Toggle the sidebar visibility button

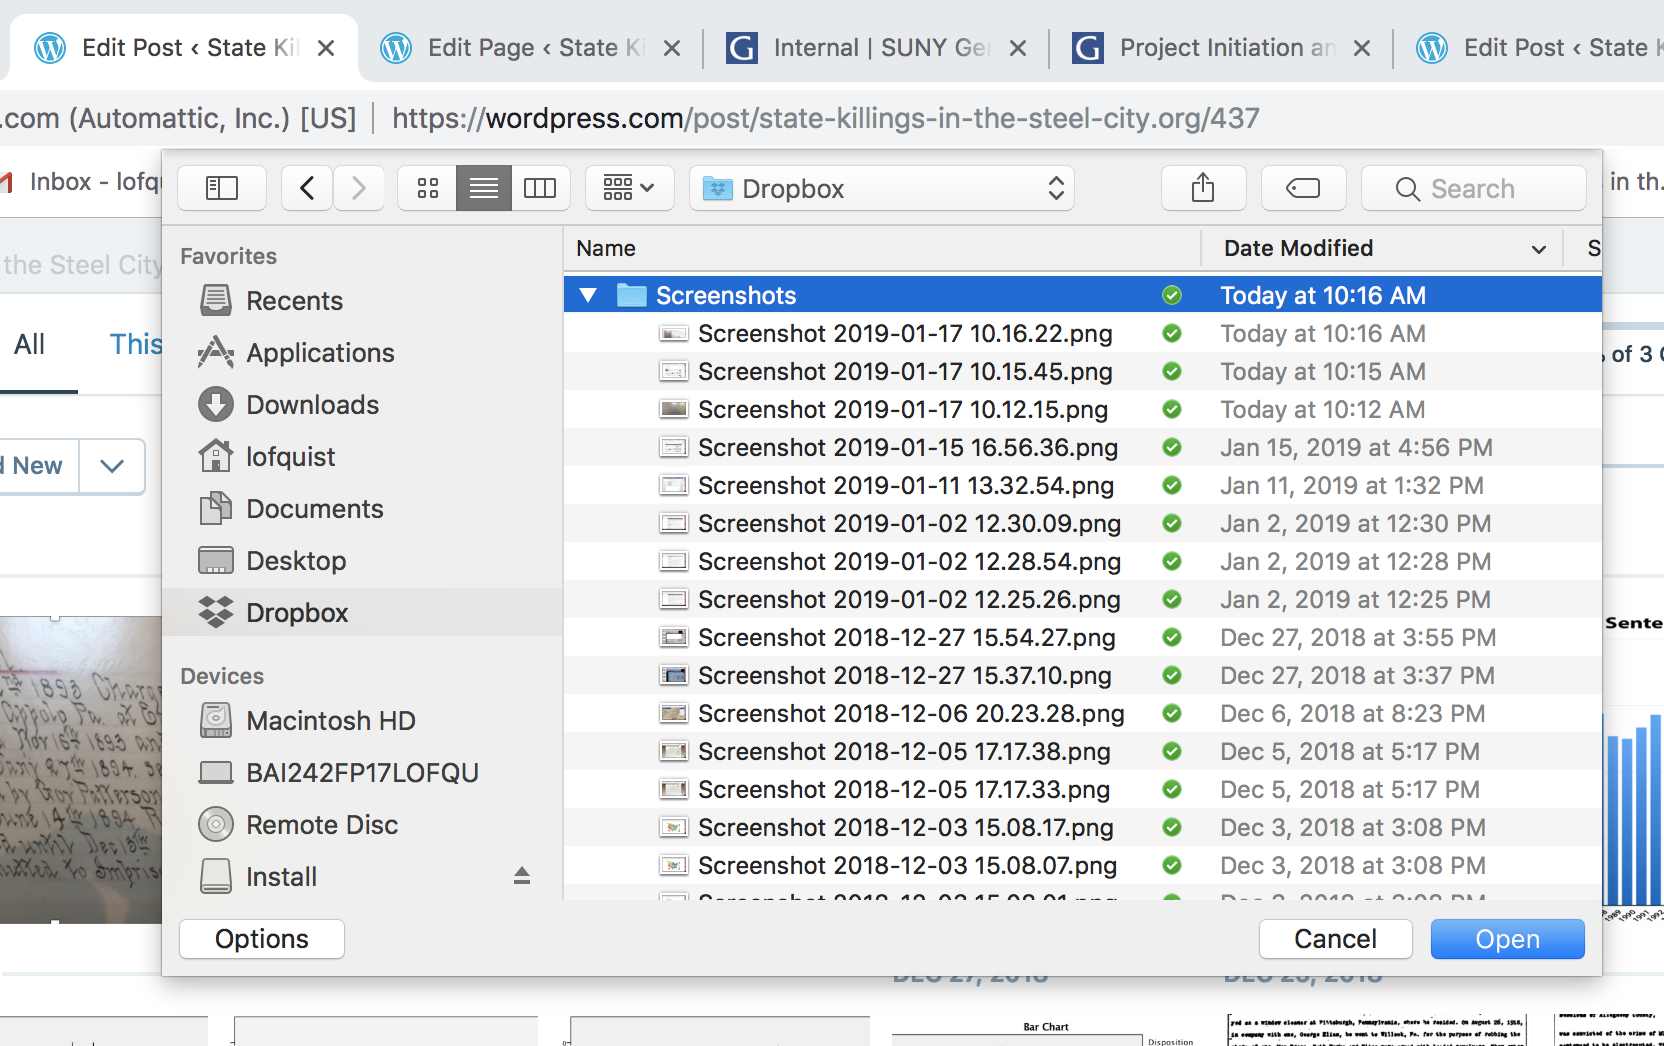click(221, 188)
